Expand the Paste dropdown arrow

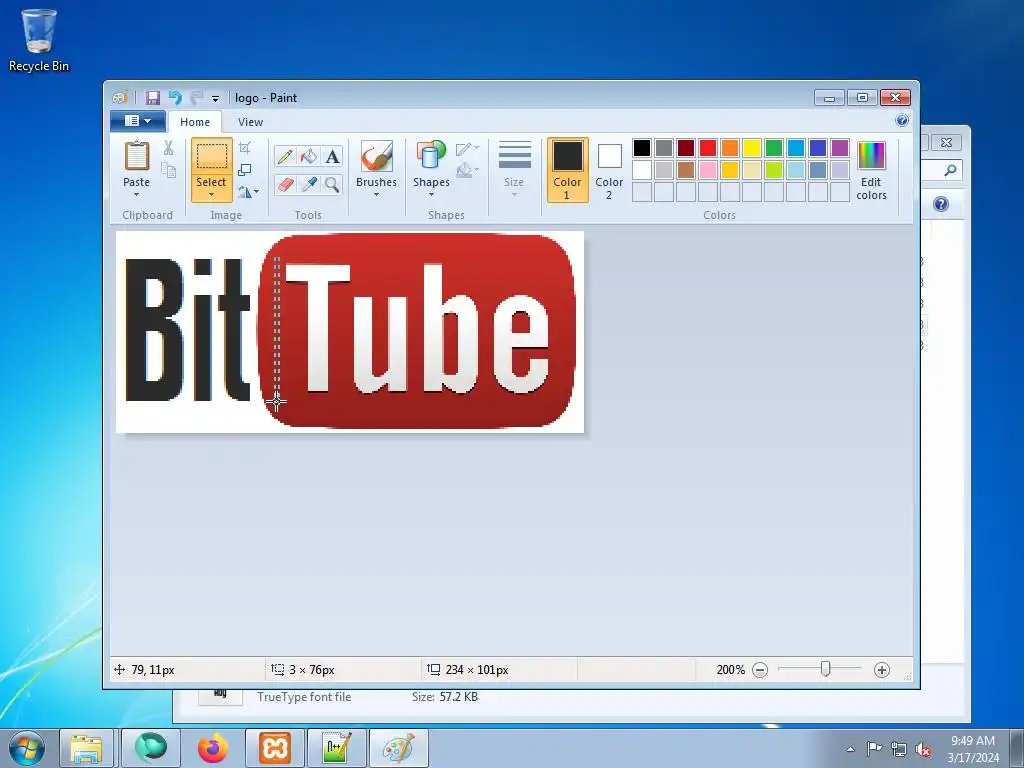pyautogui.click(x=136, y=195)
